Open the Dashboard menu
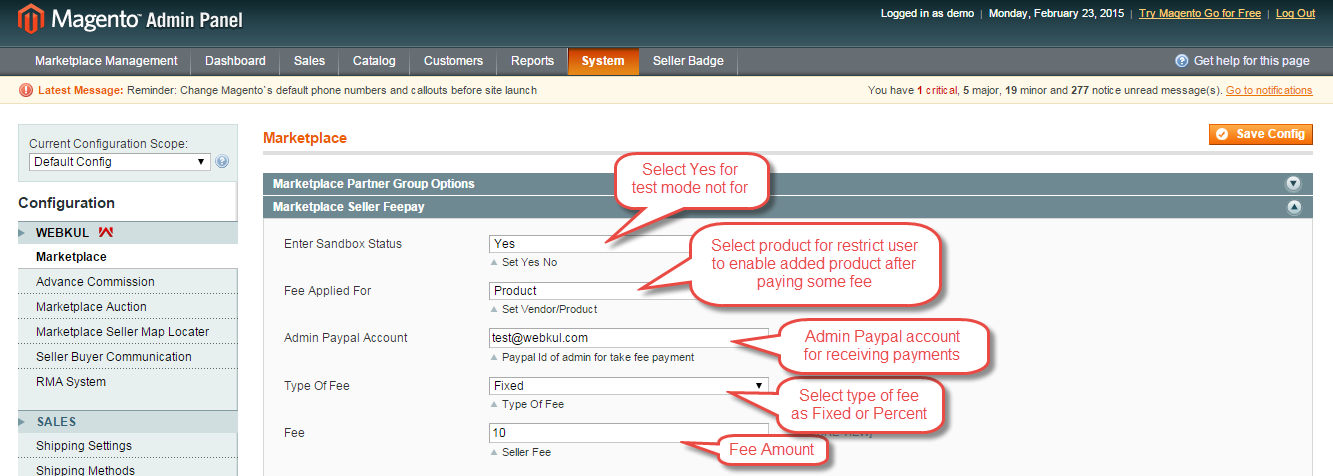Screen dimensions: 1333x476 click(235, 61)
